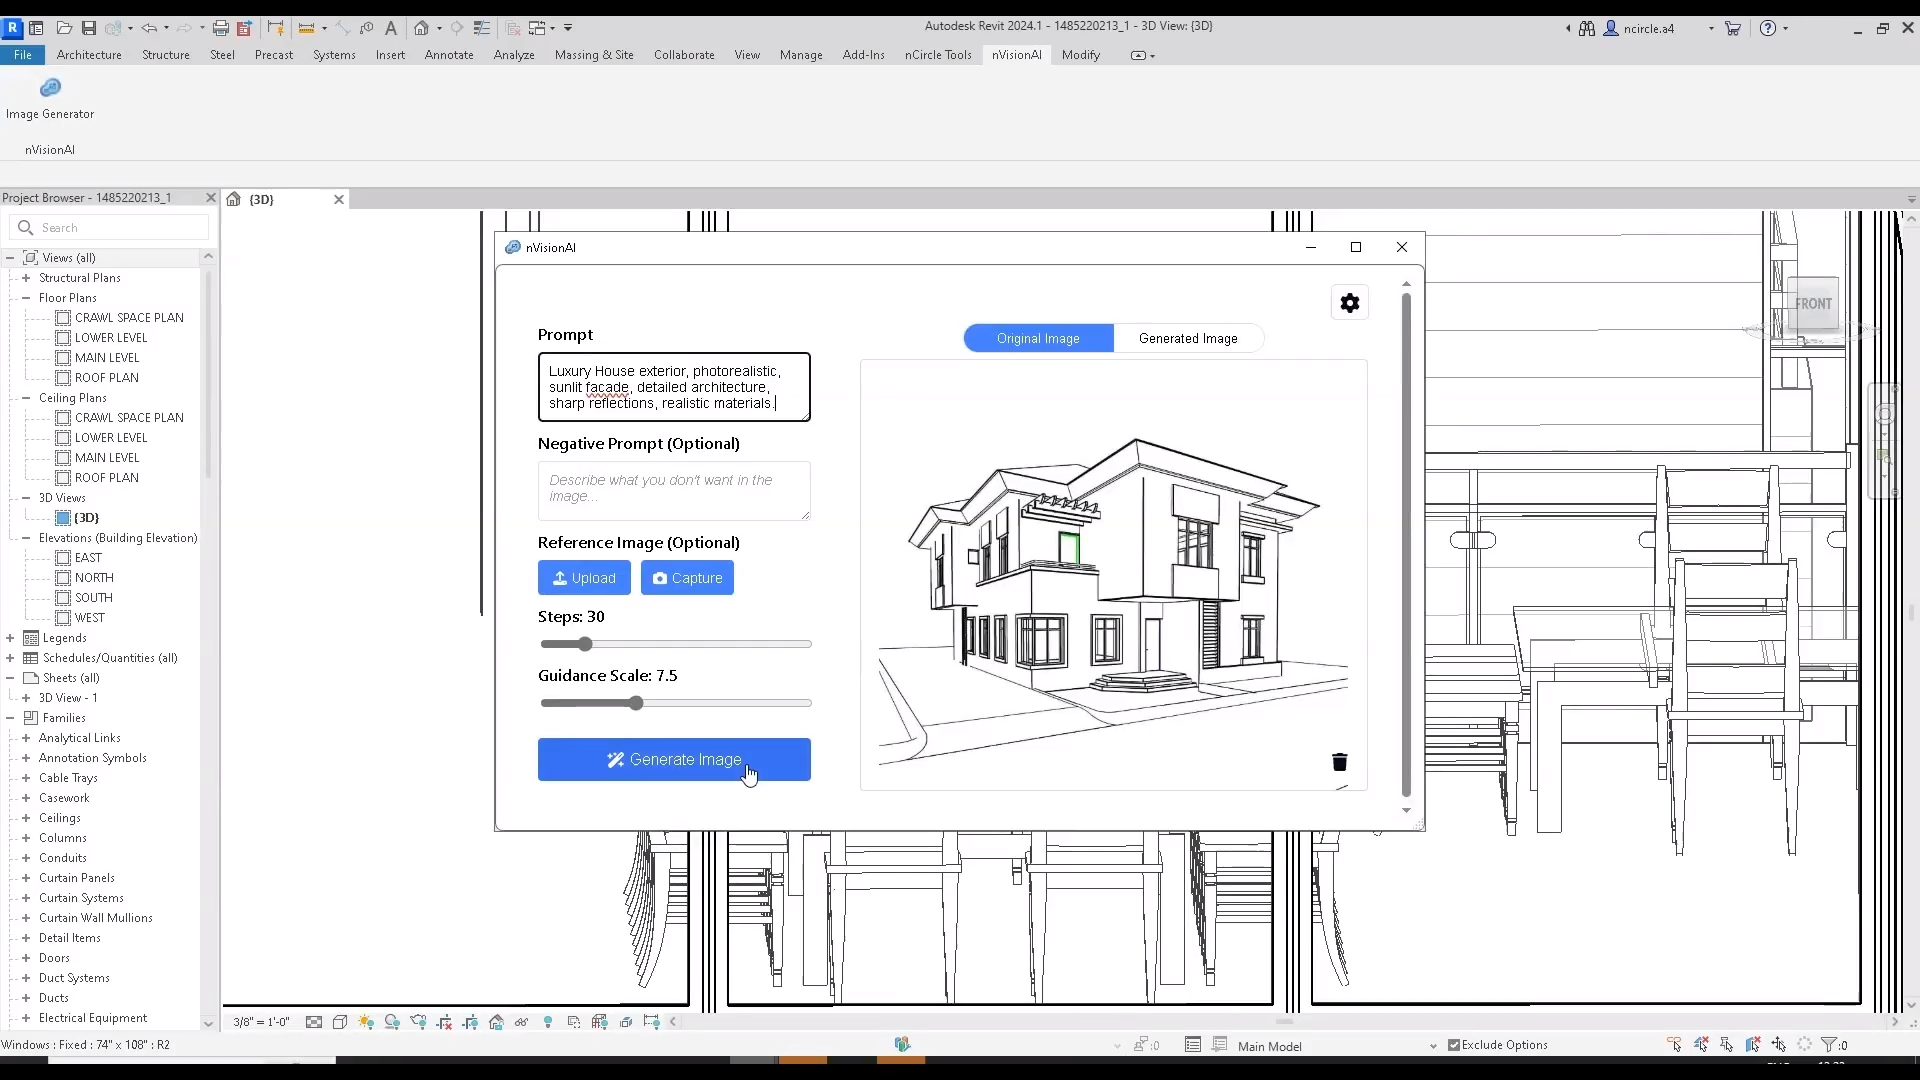Click the Visual Style cube icon
Viewport: 1920px width, 1080px height.
point(340,1022)
